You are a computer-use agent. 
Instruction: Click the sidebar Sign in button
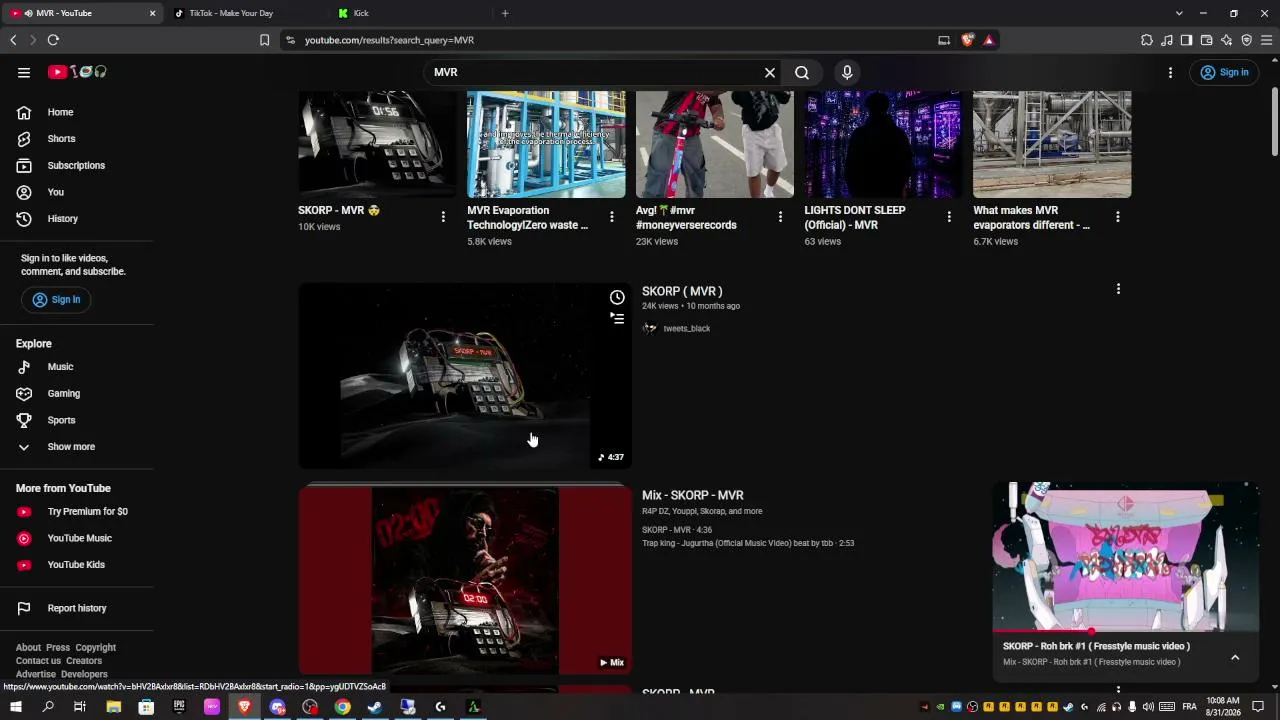[56, 300]
